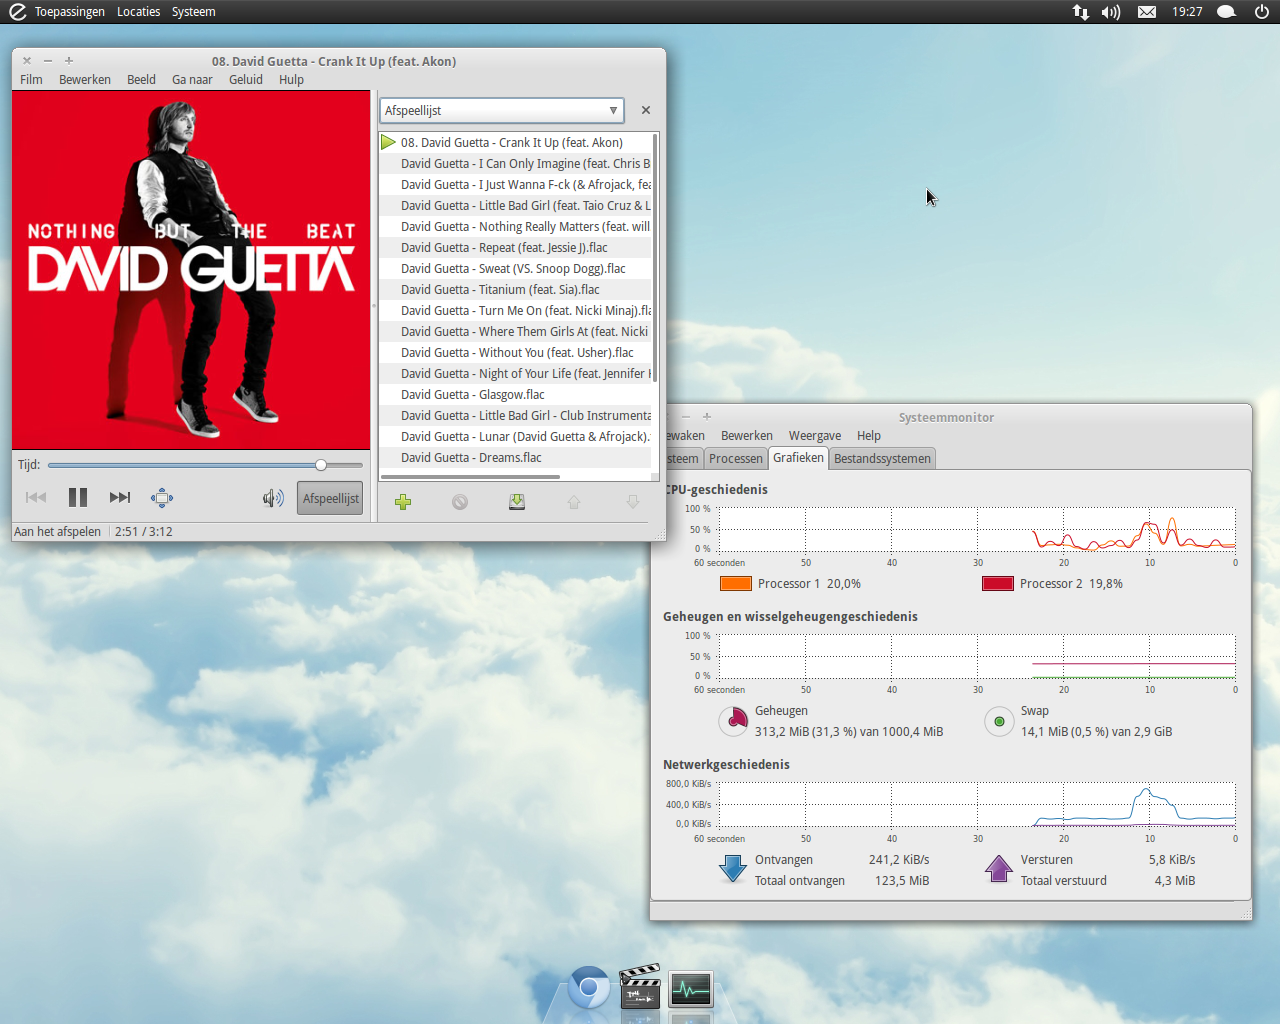Save the playlist using the download icon

517,502
